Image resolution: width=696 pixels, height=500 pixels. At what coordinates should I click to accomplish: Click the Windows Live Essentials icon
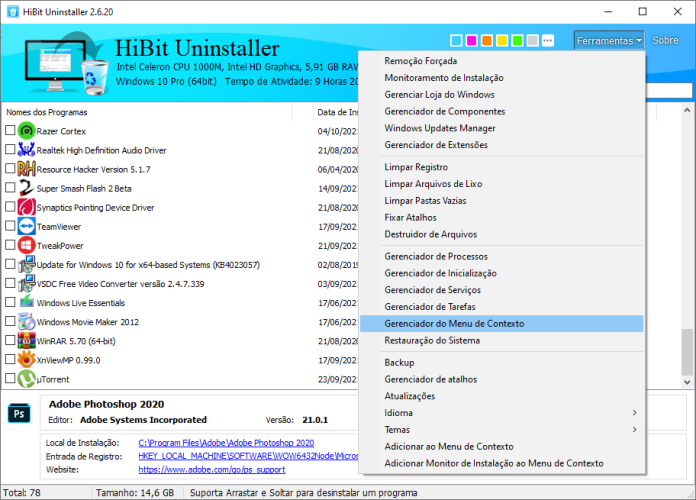click(27, 302)
